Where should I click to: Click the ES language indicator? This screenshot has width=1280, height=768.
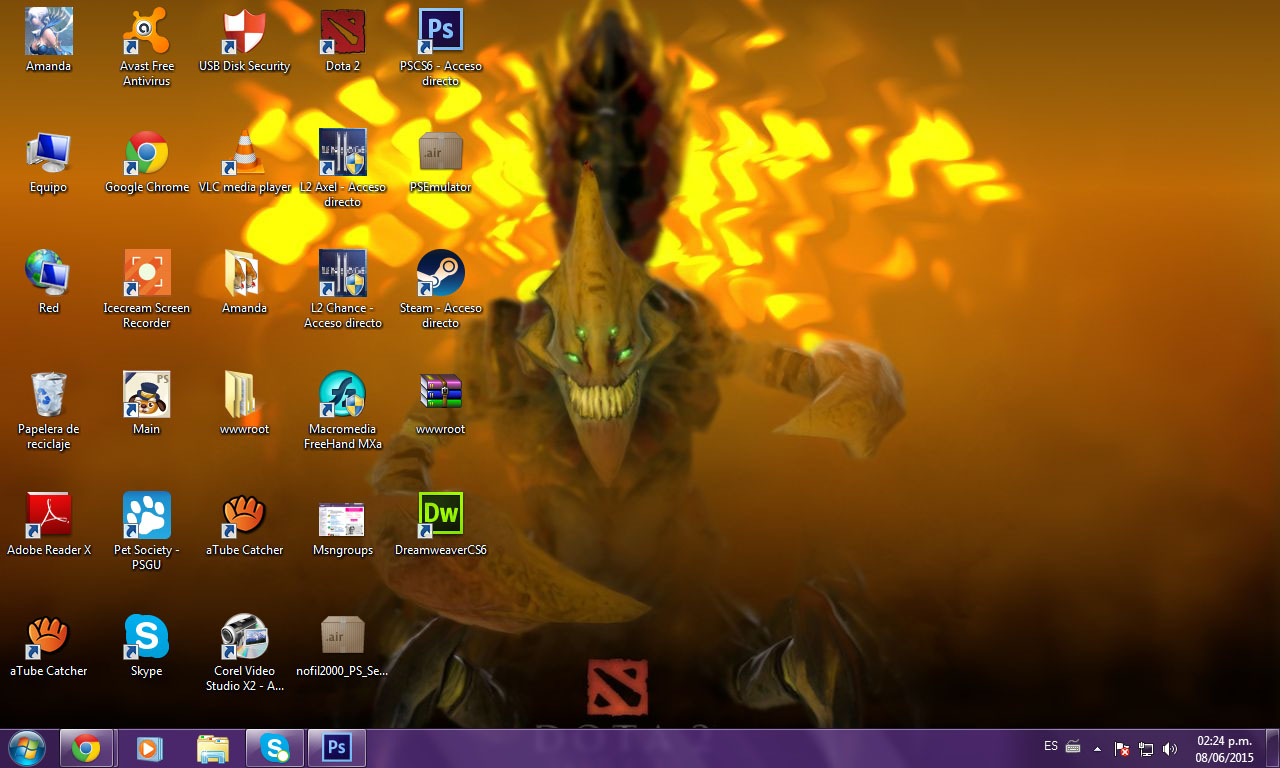click(x=1051, y=746)
